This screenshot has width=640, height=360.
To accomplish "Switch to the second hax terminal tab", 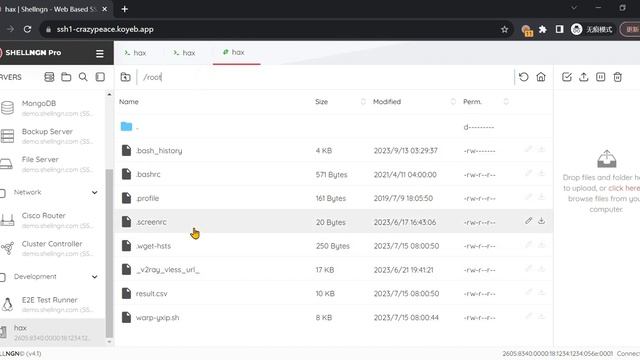I will (184, 53).
